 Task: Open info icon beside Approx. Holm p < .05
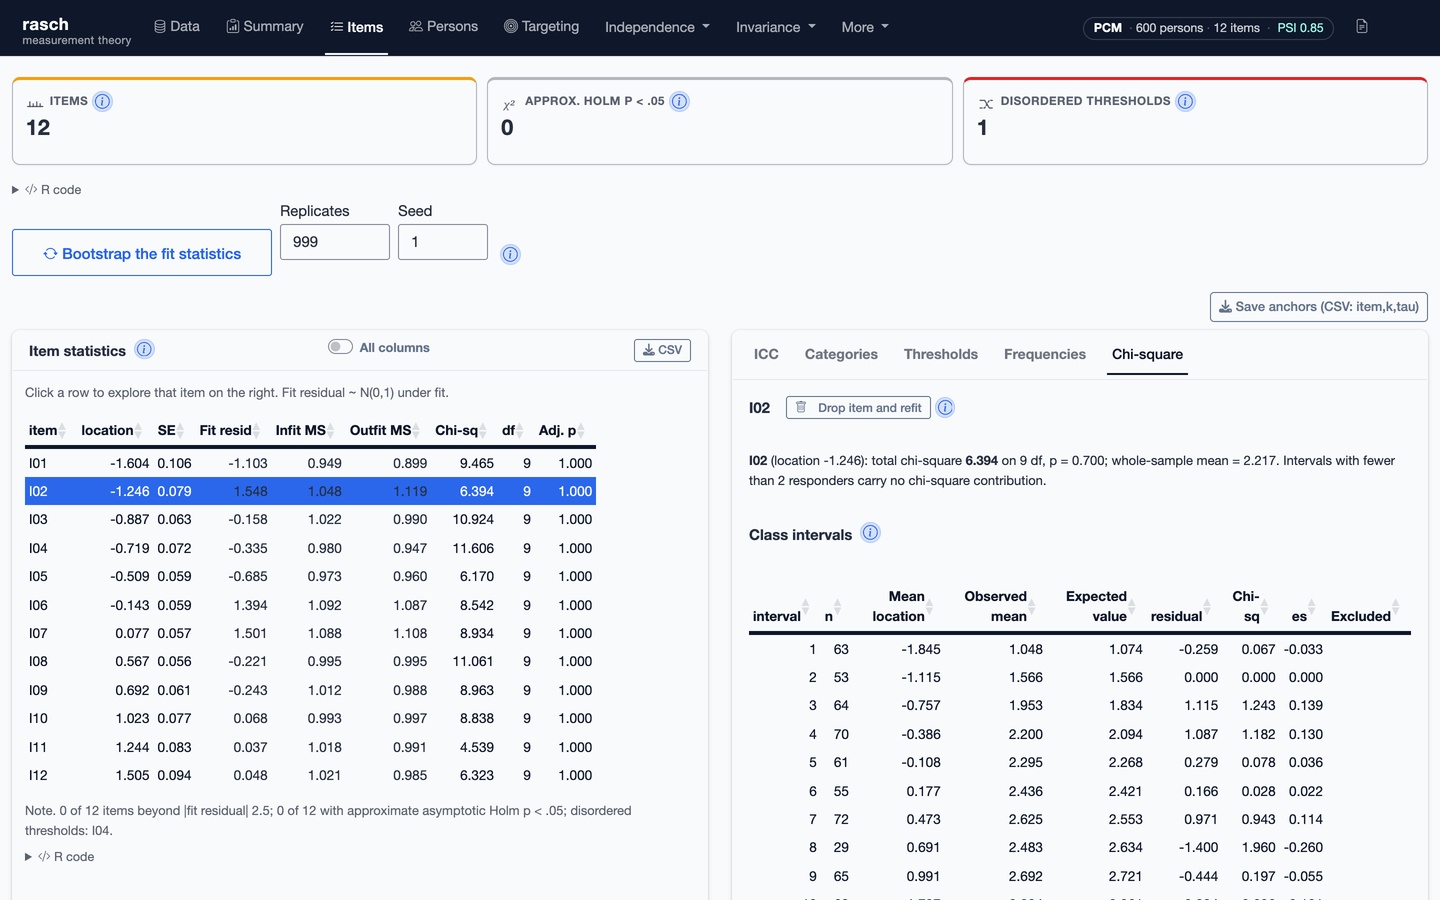[680, 101]
